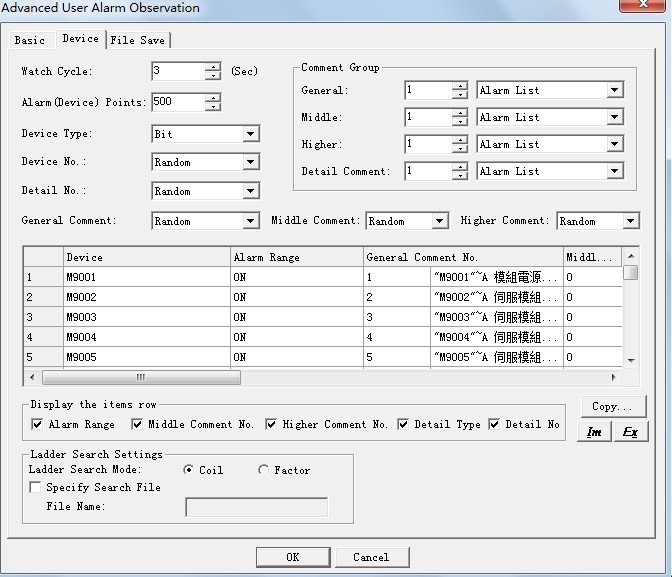Open Higher Comment Random dropdown
The width and height of the screenshot is (672, 577).
coord(630,221)
